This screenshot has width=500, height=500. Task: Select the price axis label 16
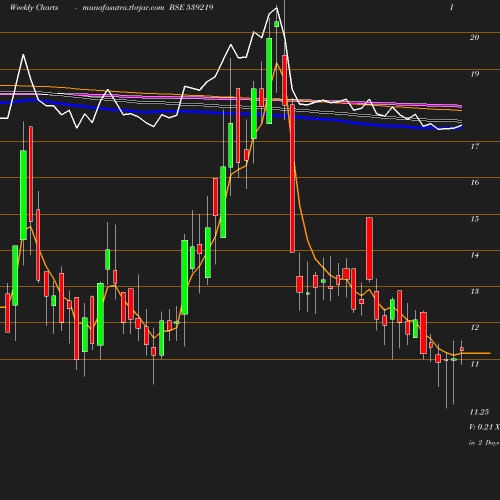pos(475,182)
